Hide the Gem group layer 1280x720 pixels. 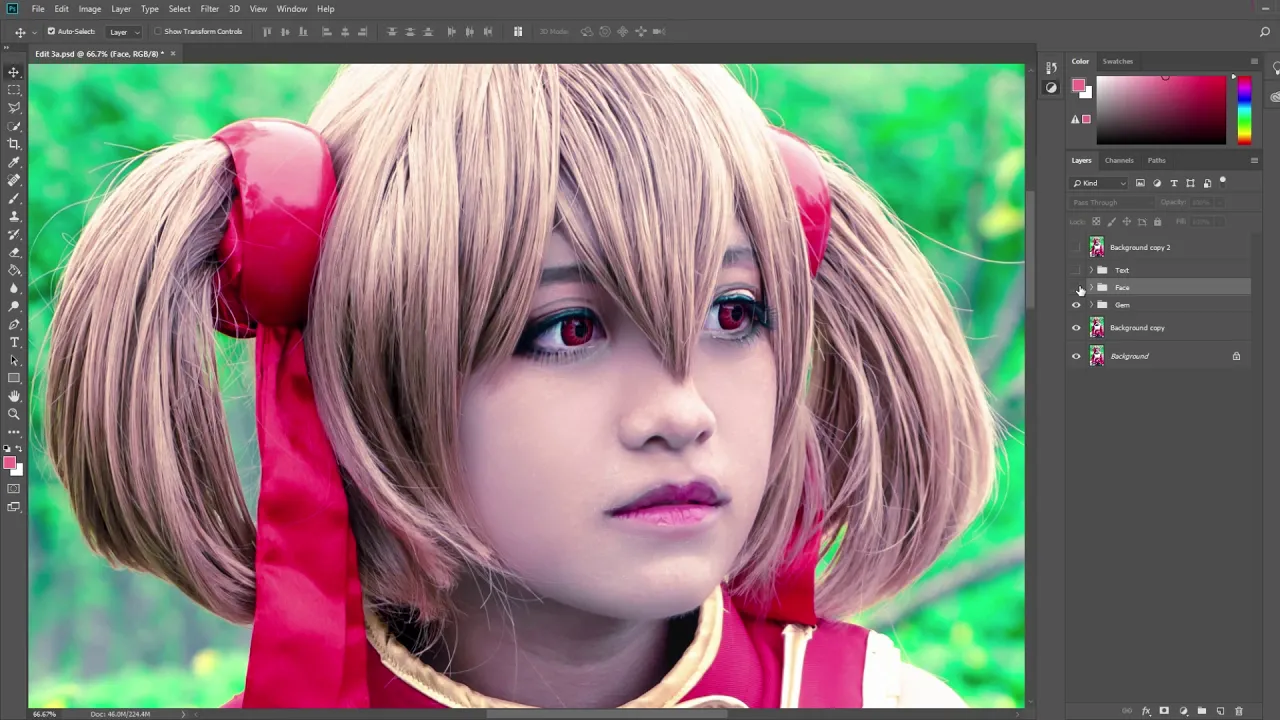coord(1076,305)
